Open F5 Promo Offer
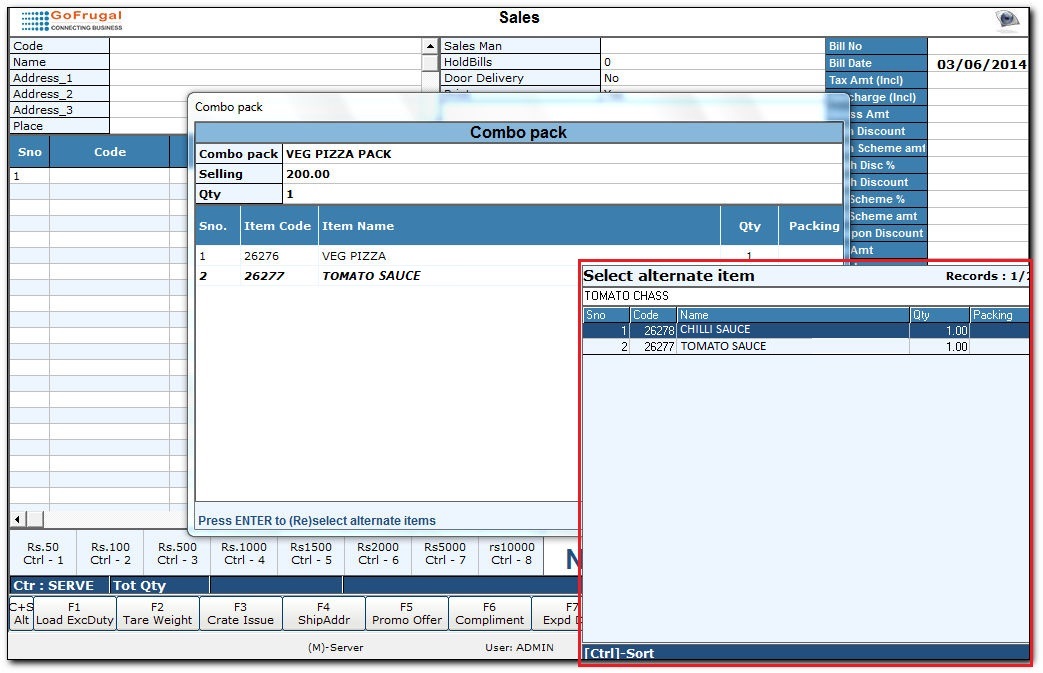1043x673 pixels. [x=406, y=613]
